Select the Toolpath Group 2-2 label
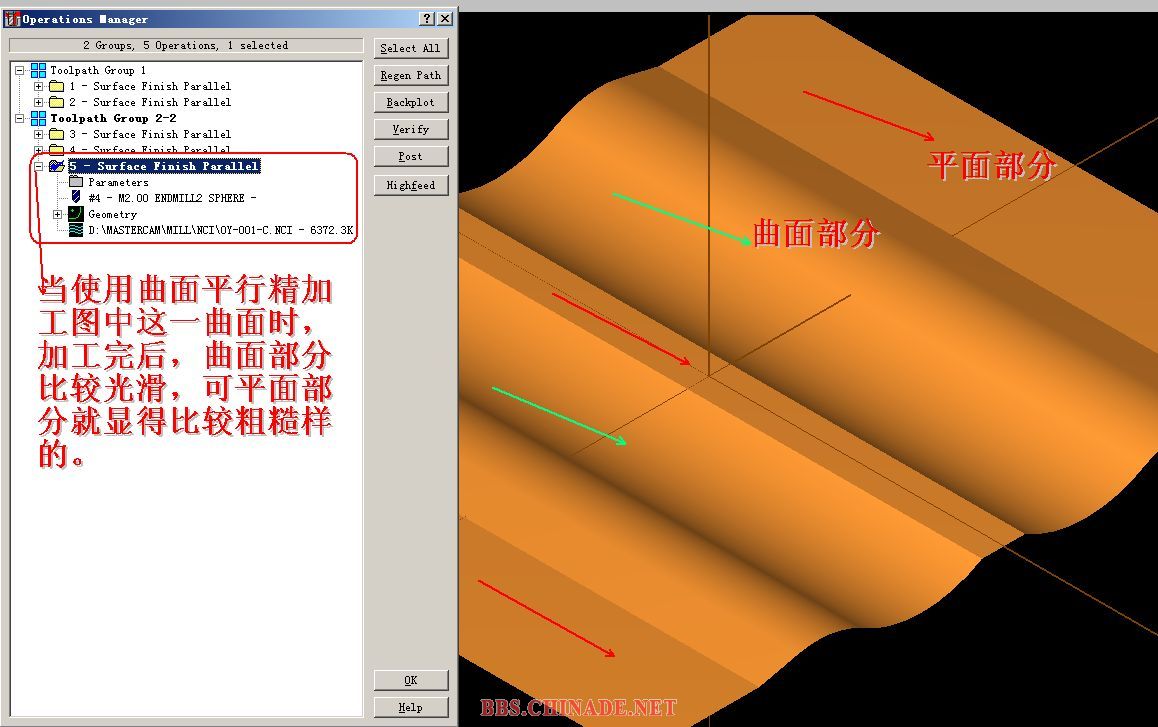 [x=113, y=118]
